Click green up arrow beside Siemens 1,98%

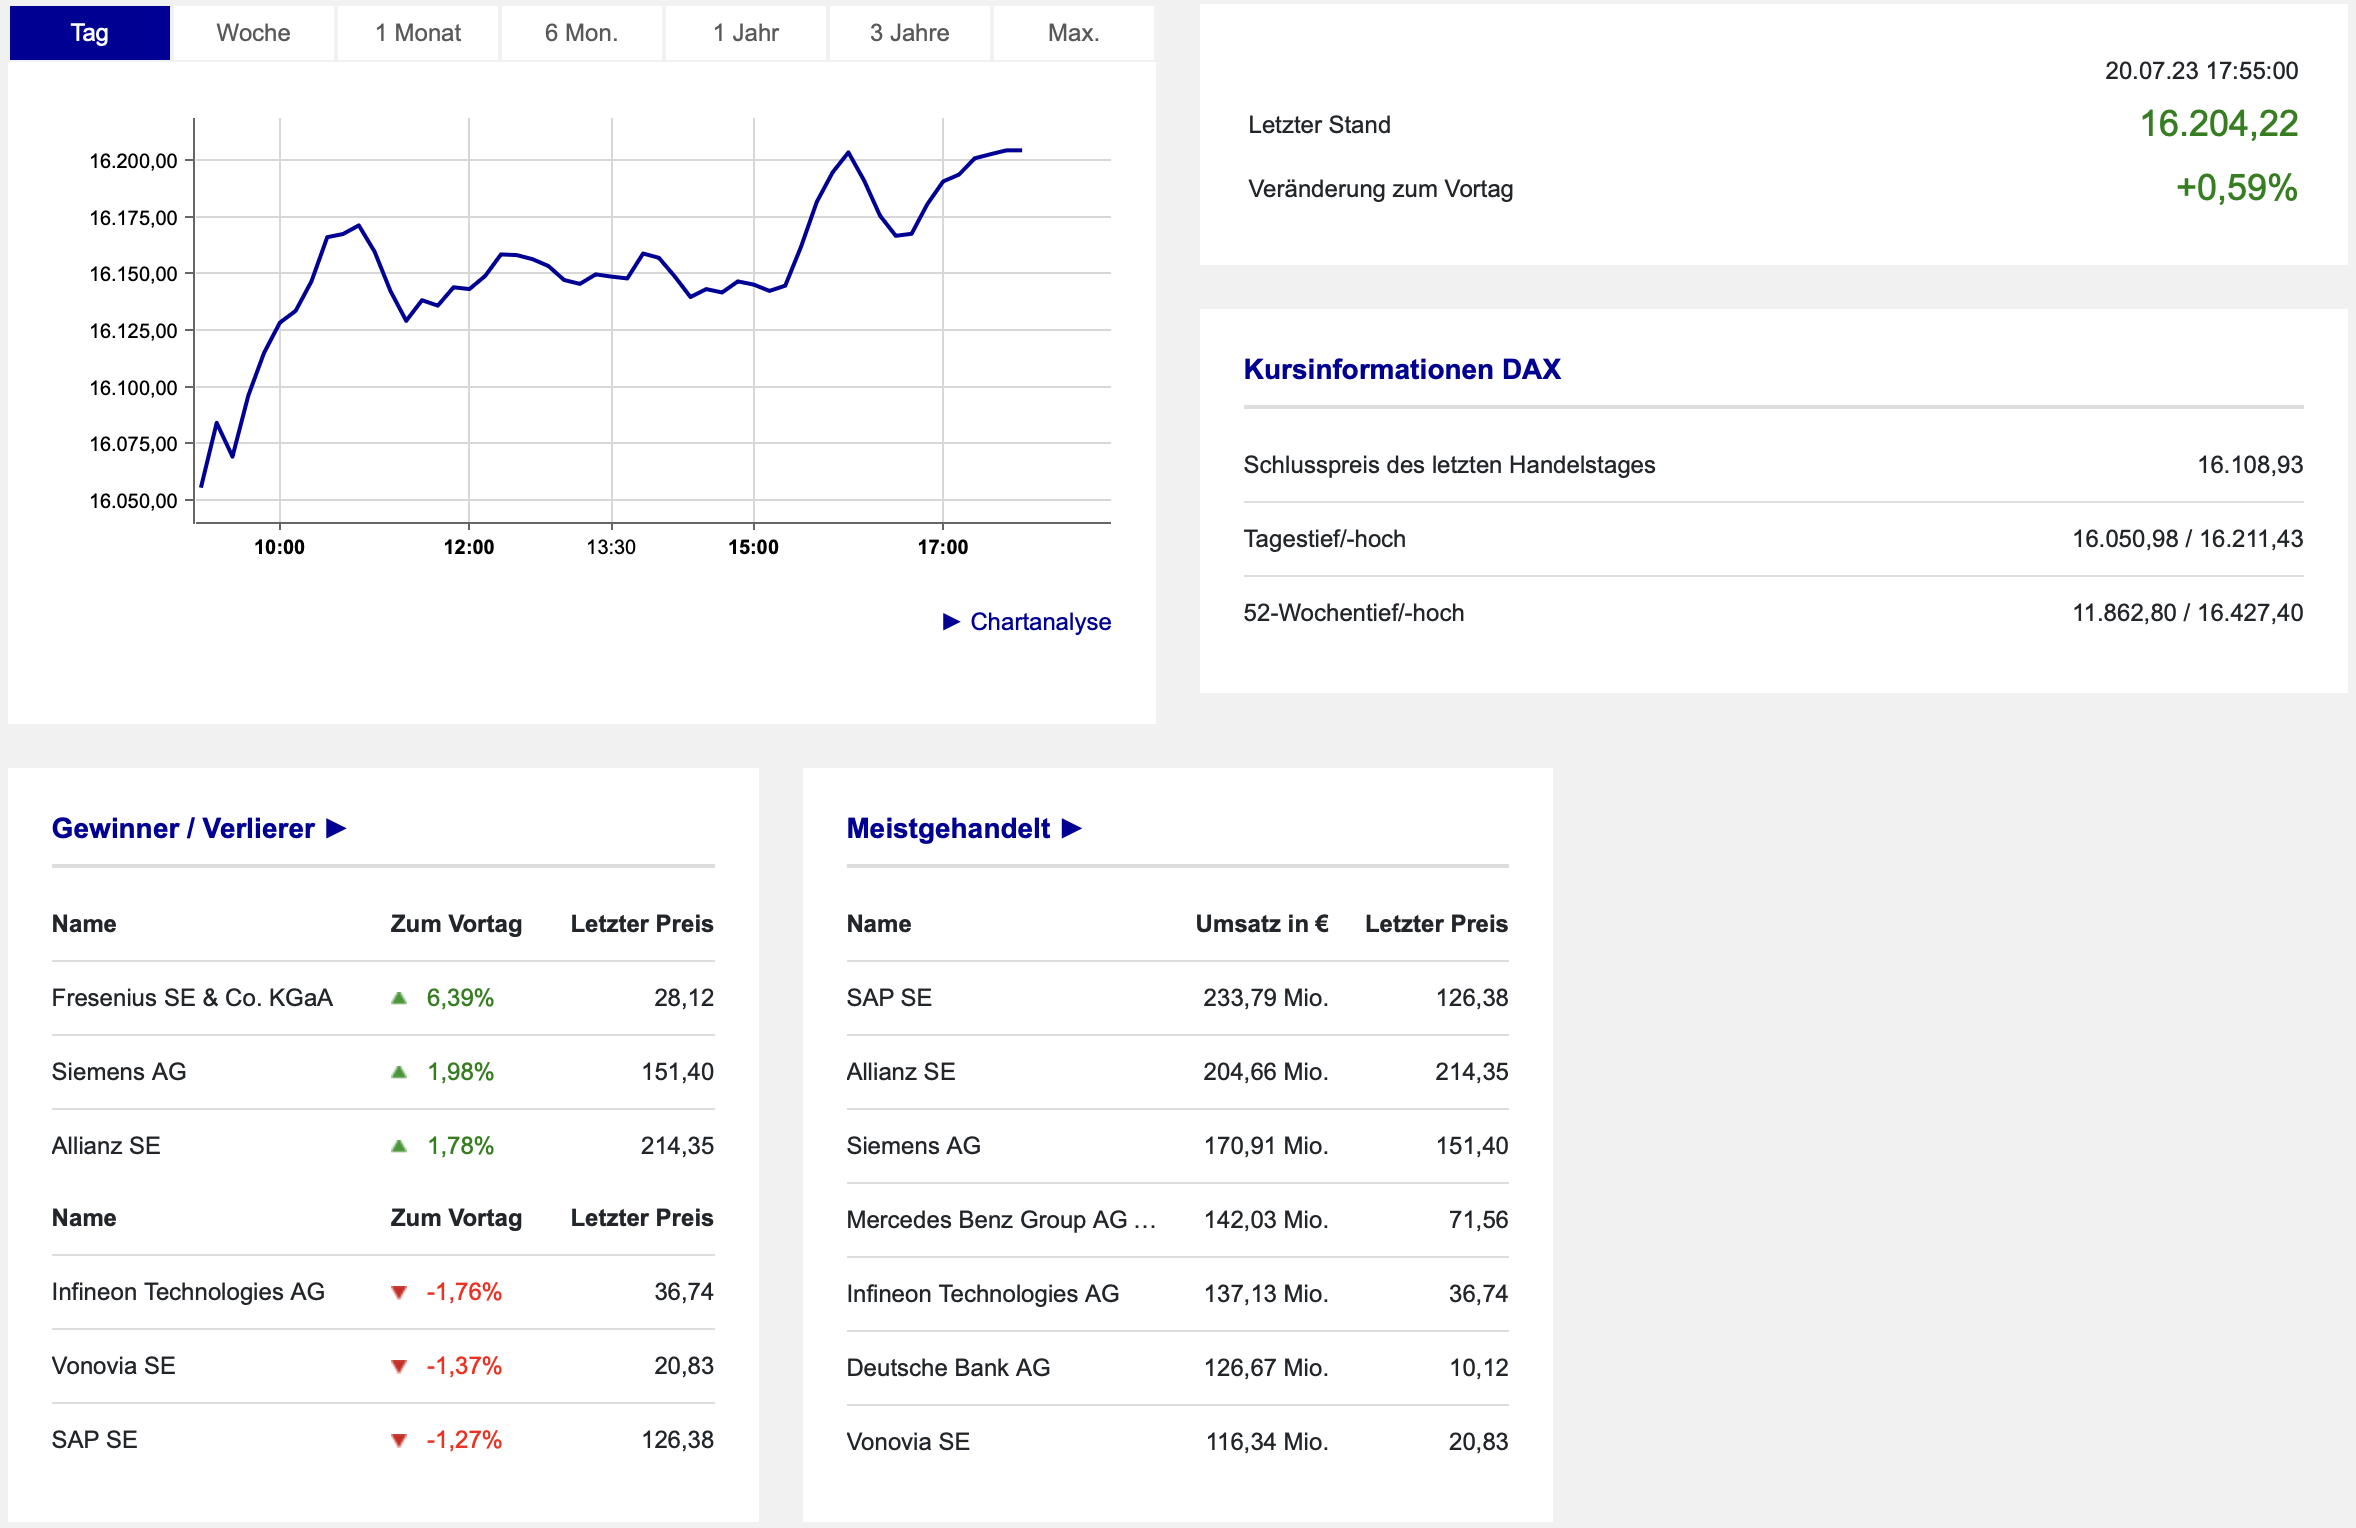pyautogui.click(x=399, y=1072)
